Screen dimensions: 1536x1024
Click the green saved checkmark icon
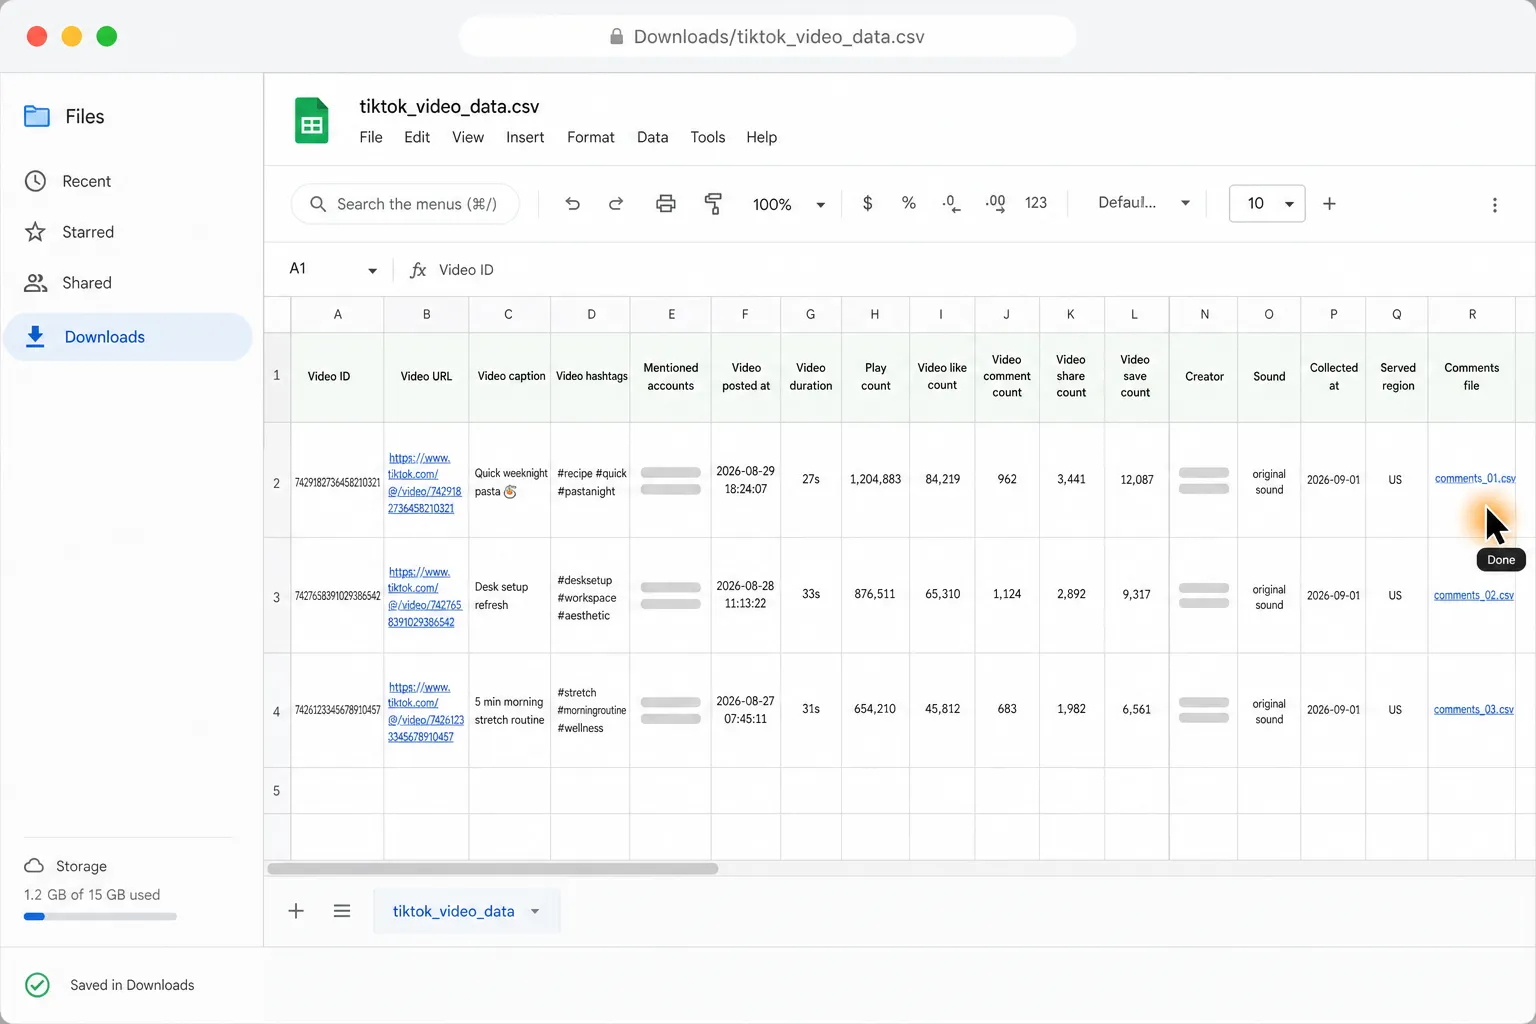pos(37,985)
